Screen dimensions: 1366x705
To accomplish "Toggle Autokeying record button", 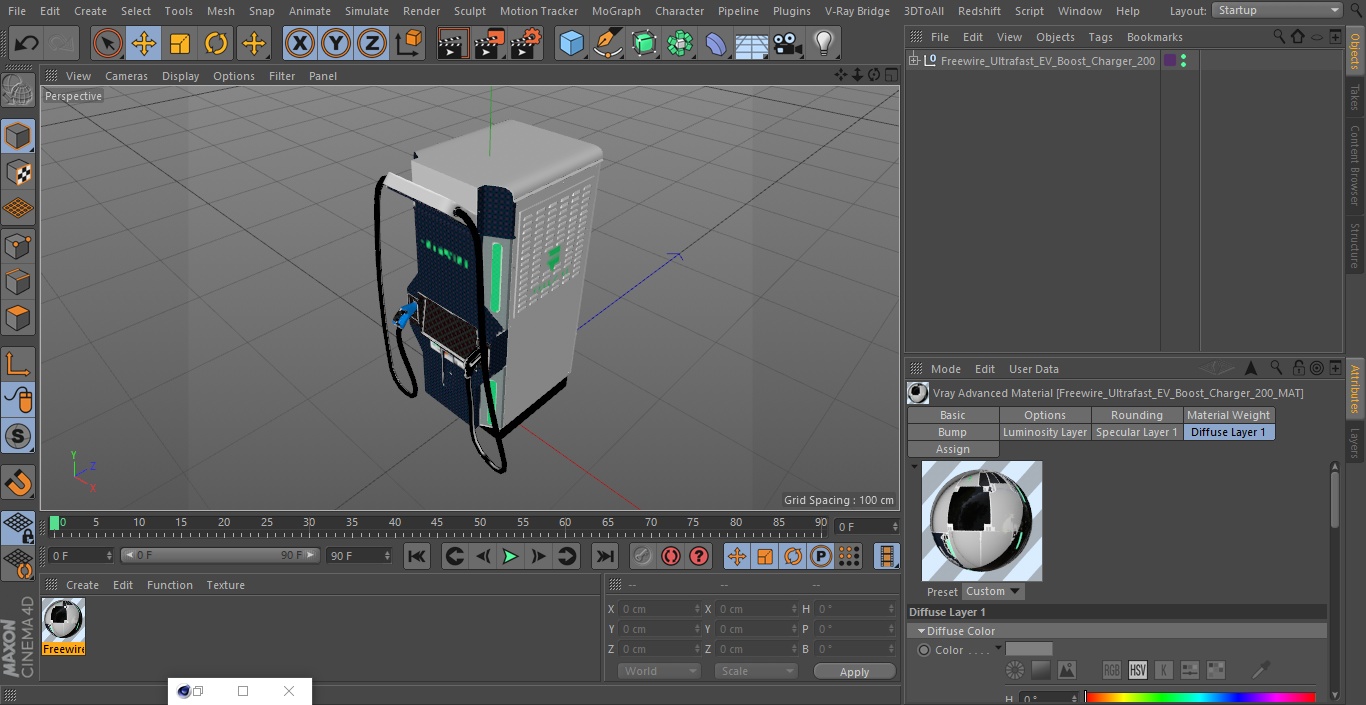I will [x=671, y=556].
